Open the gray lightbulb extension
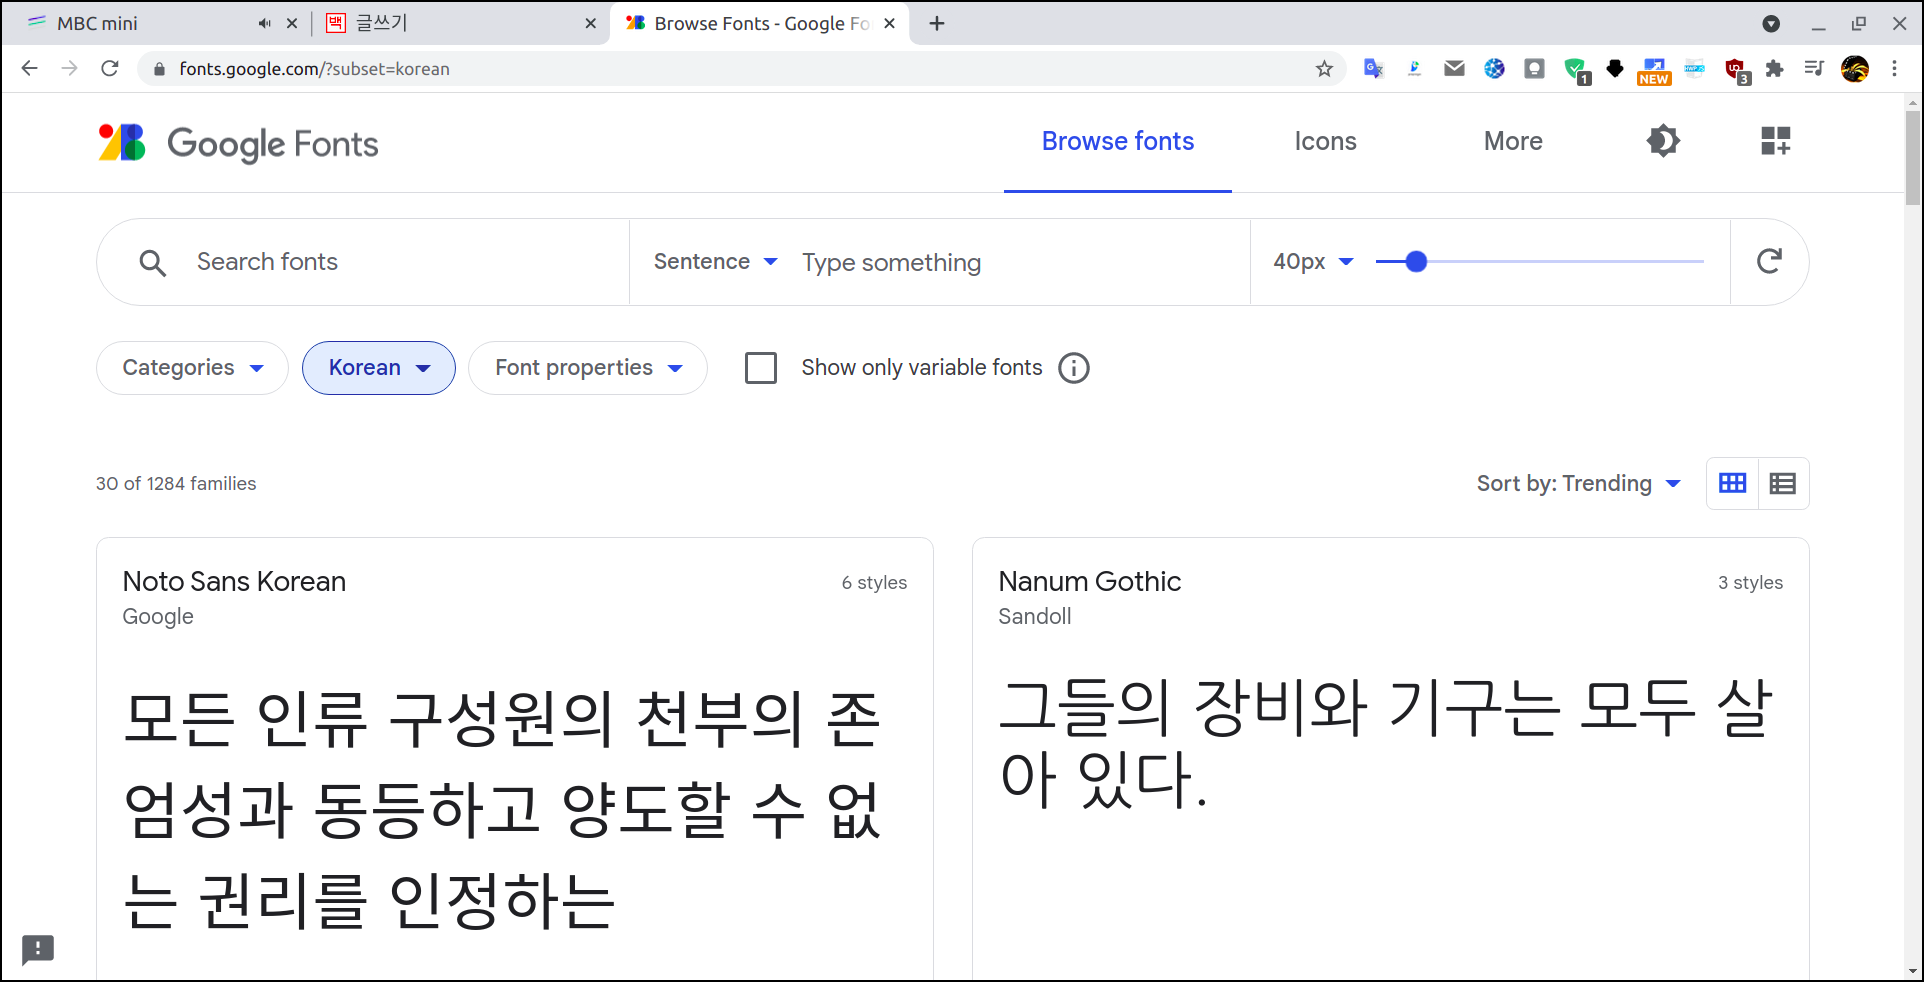Image resolution: width=1924 pixels, height=982 pixels. pyautogui.click(x=1534, y=69)
